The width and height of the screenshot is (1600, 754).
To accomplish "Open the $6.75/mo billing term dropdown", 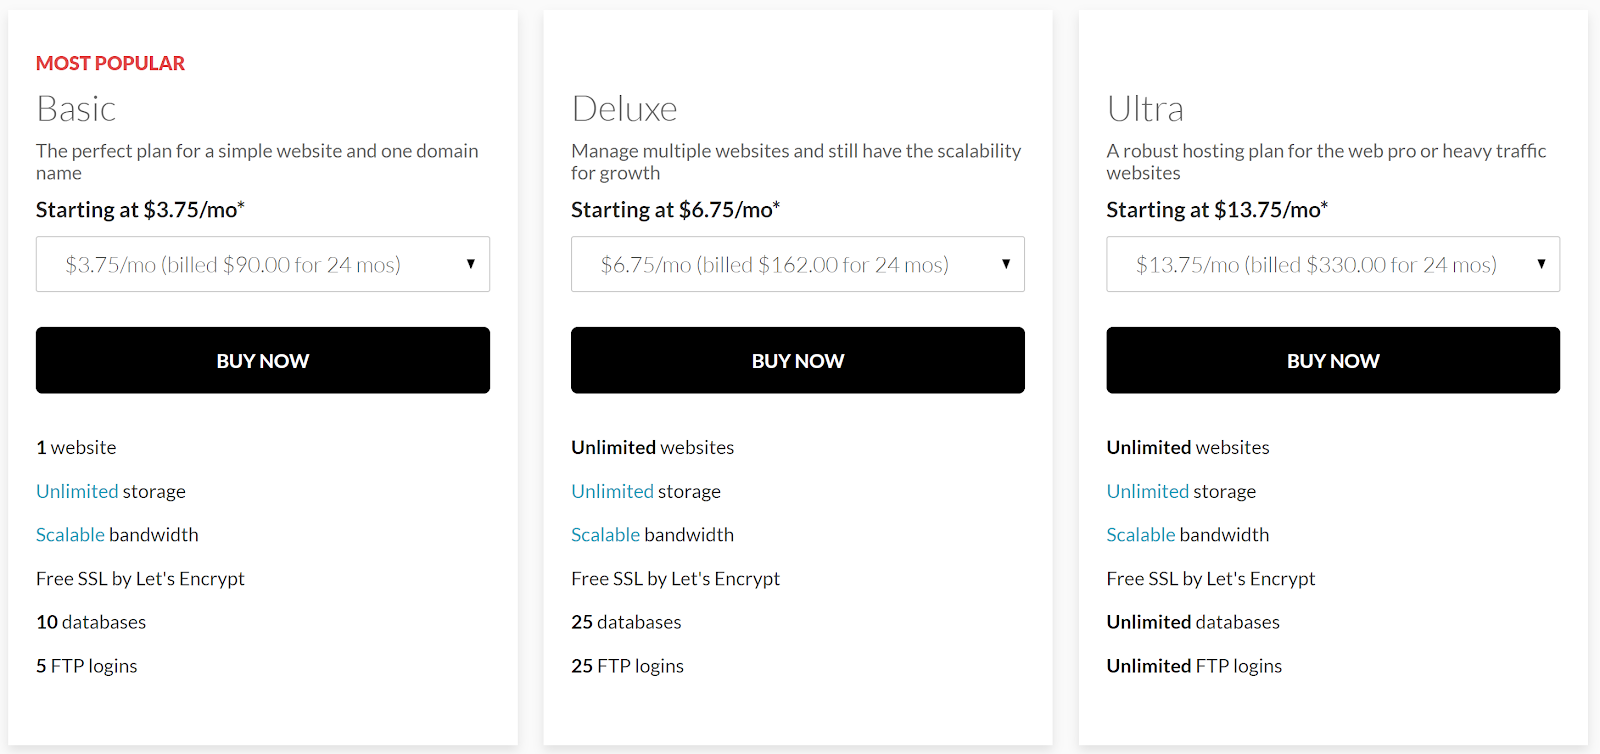I will point(798,264).
